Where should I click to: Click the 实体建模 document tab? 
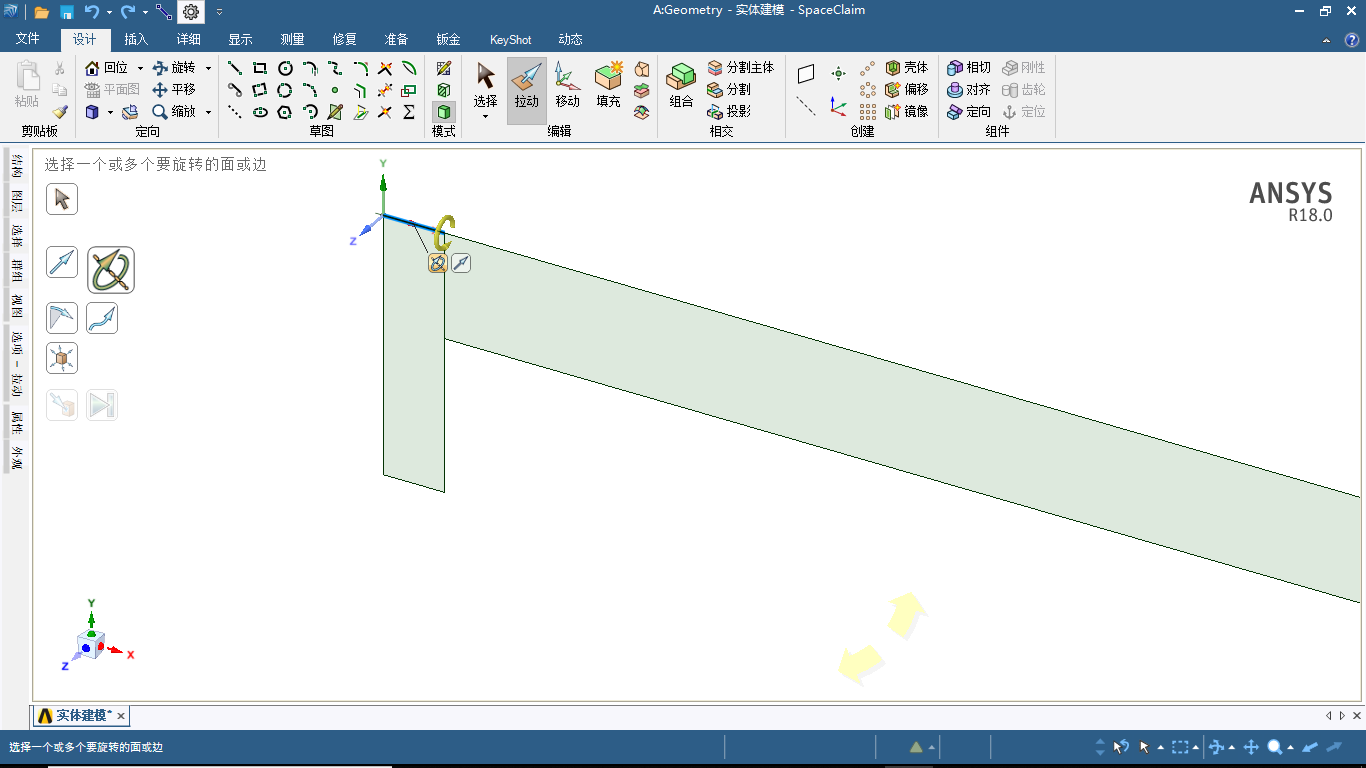pos(81,716)
